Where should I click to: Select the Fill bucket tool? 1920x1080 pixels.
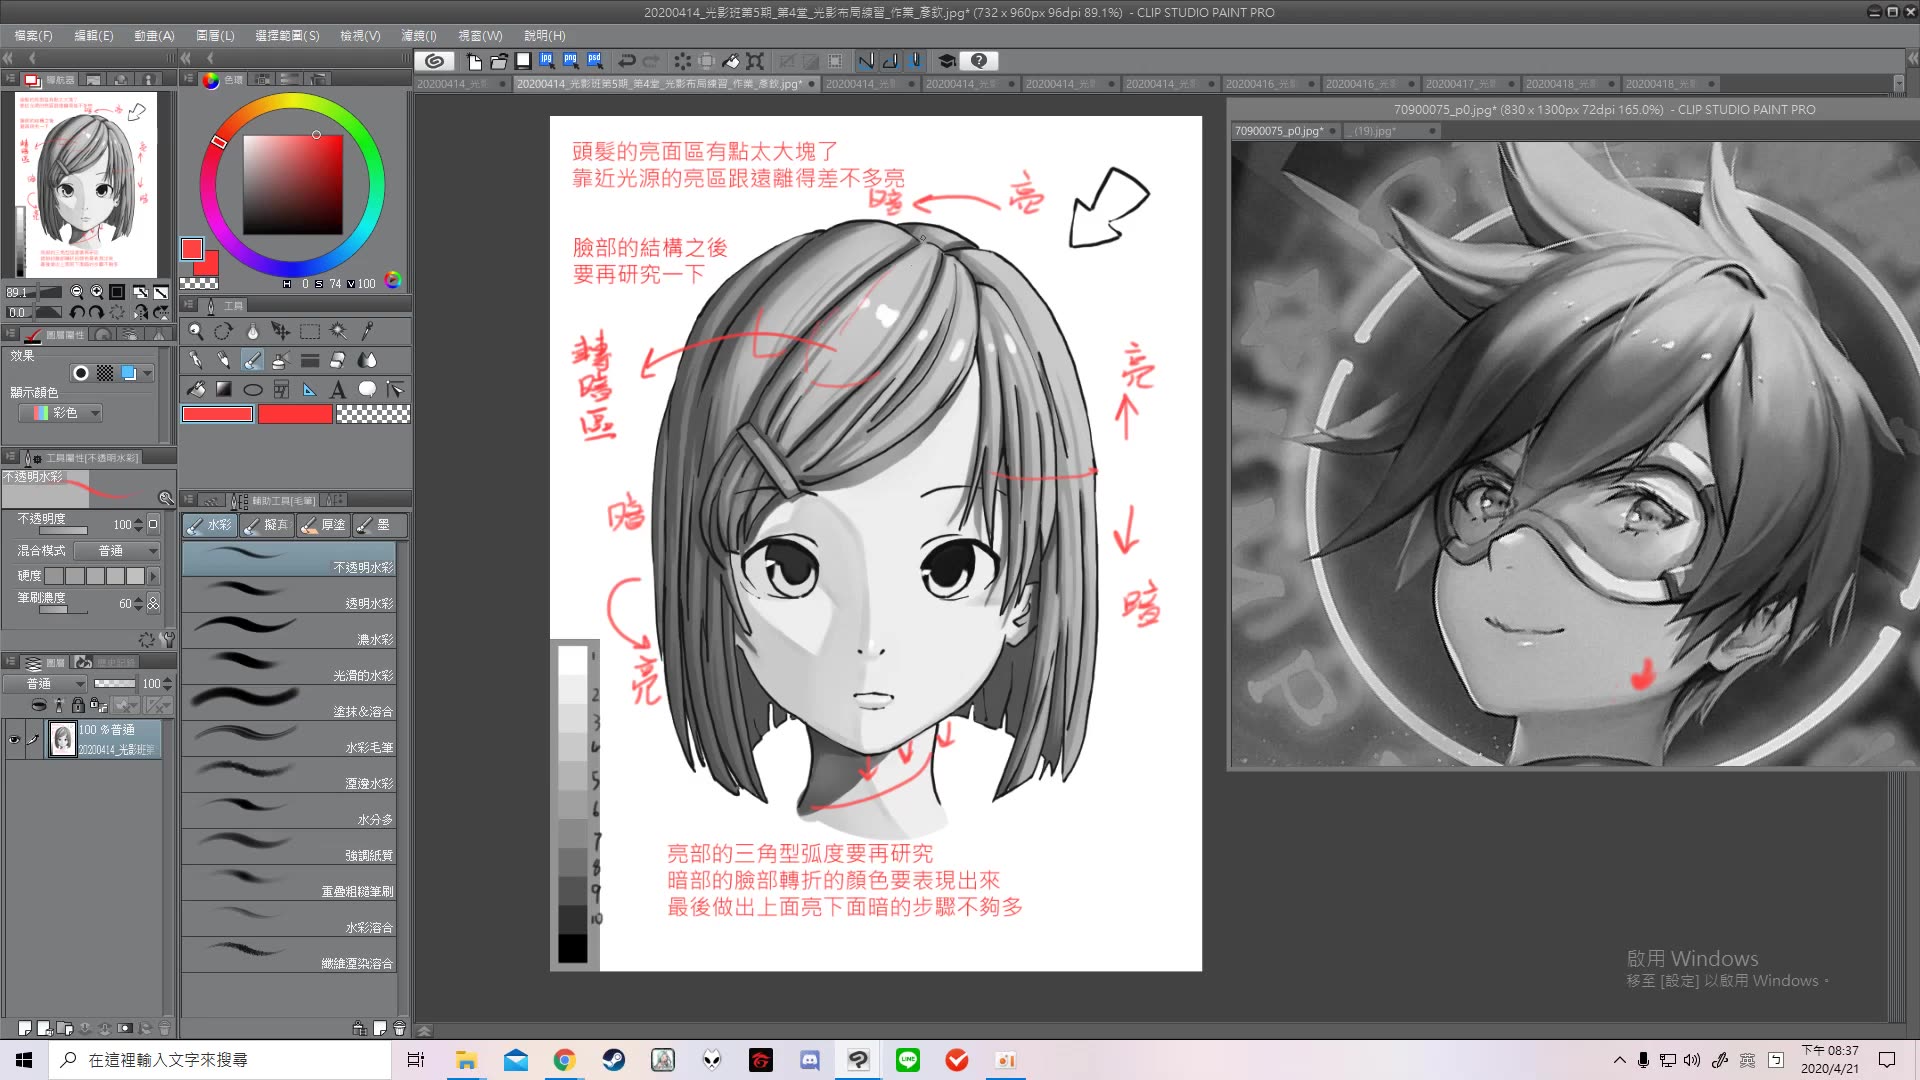[196, 389]
